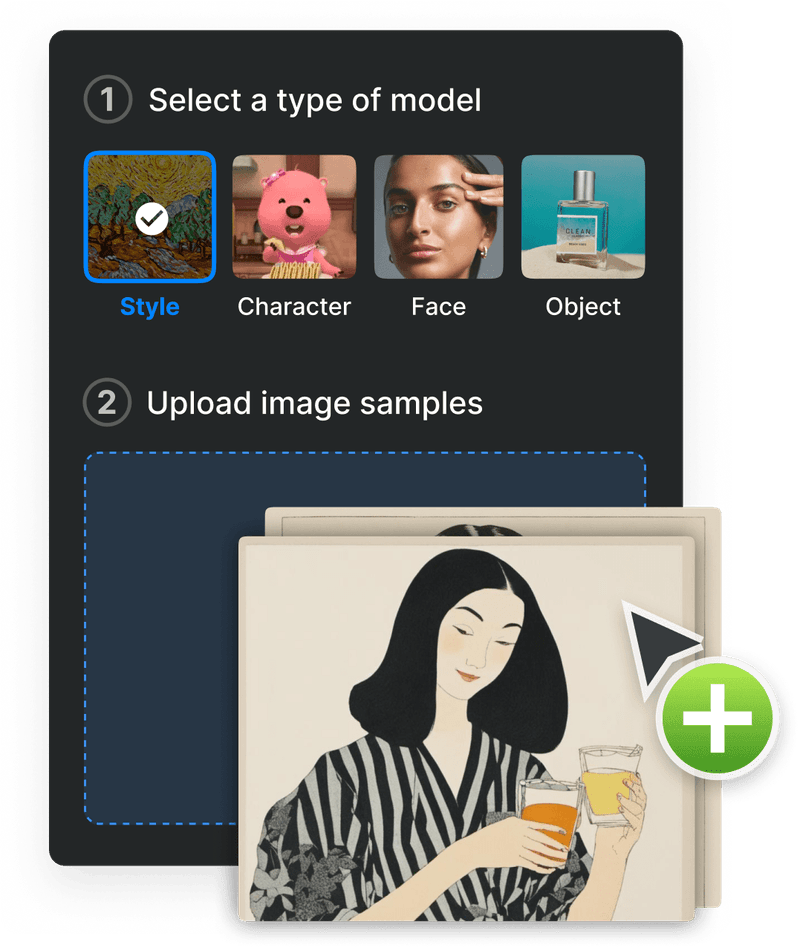The height and width of the screenshot is (948, 800).
Task: Click the Style label text
Action: [x=149, y=307]
